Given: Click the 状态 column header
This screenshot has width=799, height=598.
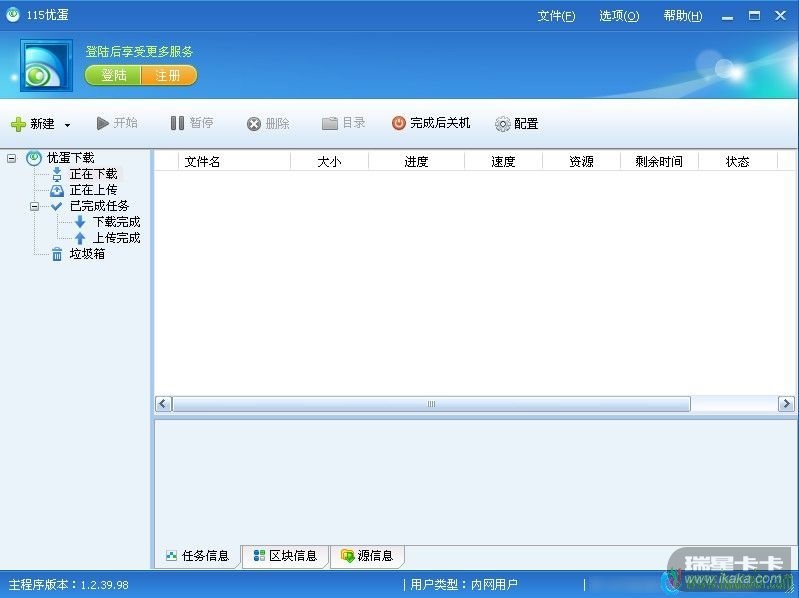Looking at the screenshot, I should click(x=738, y=161).
